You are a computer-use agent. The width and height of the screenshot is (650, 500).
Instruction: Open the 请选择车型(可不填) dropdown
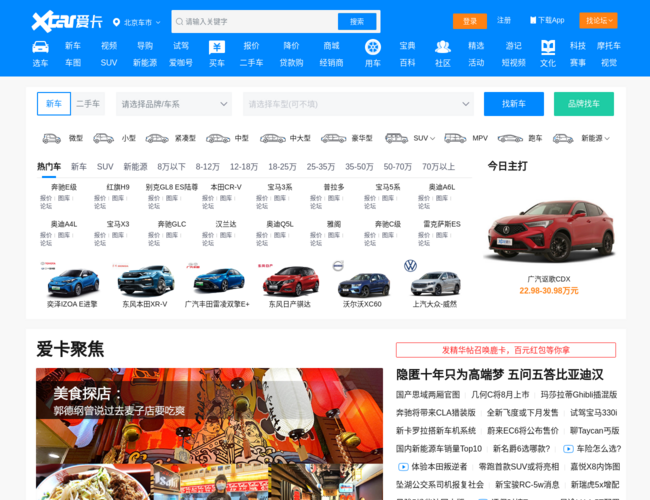(x=358, y=104)
